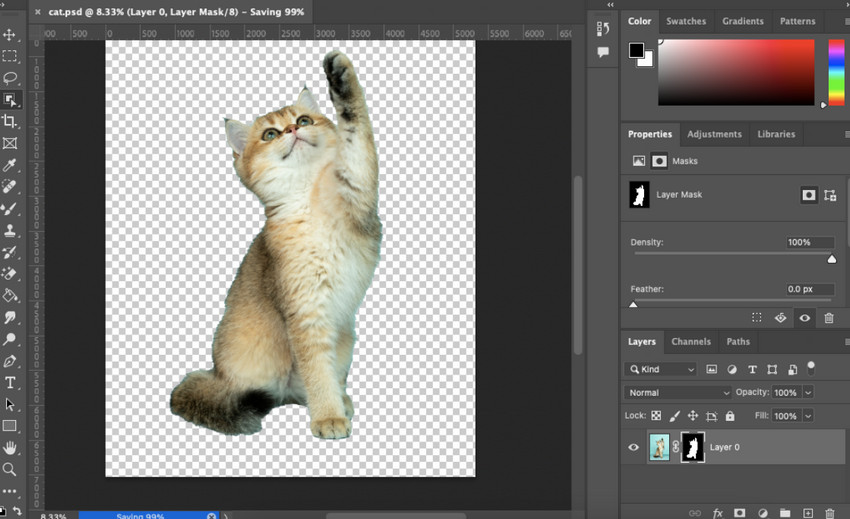Click the Add layer mask icon
This screenshot has height=519, width=850.
coord(740,513)
